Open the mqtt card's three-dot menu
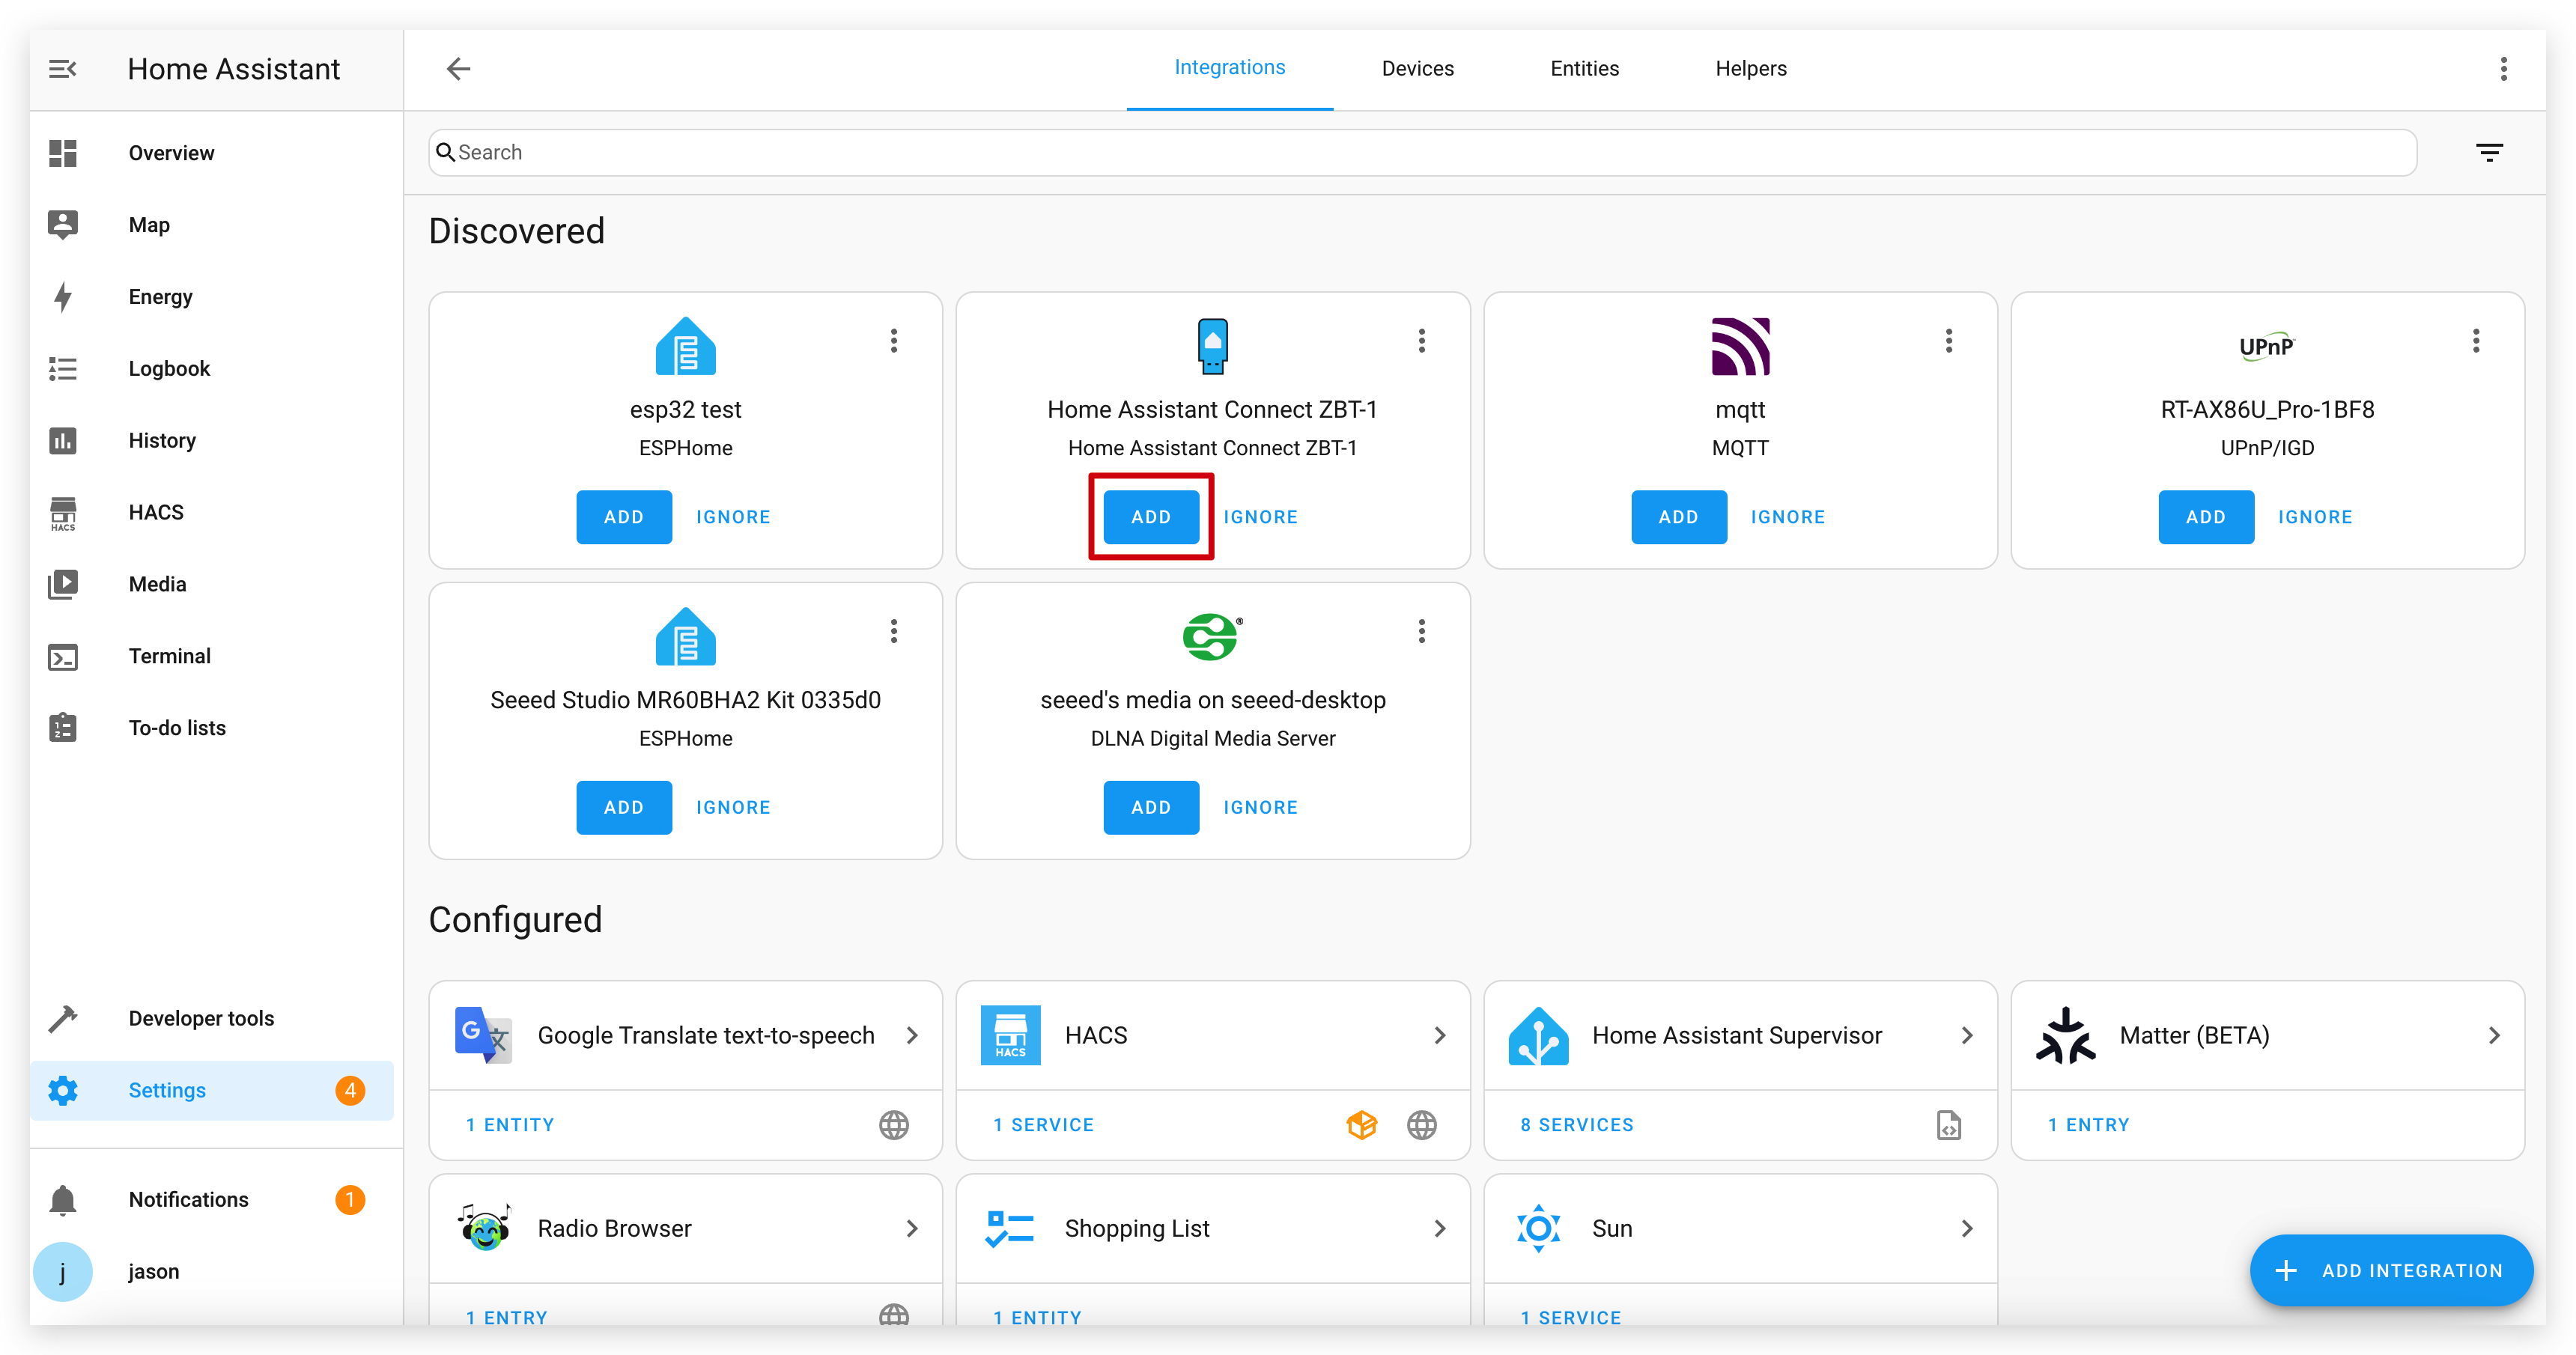The image size is (2576, 1355). click(x=1948, y=341)
